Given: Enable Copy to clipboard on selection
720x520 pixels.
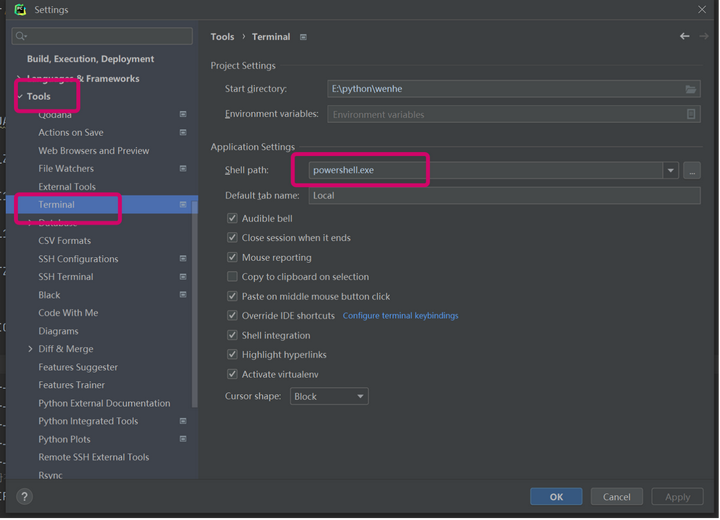Looking at the screenshot, I should point(233,277).
